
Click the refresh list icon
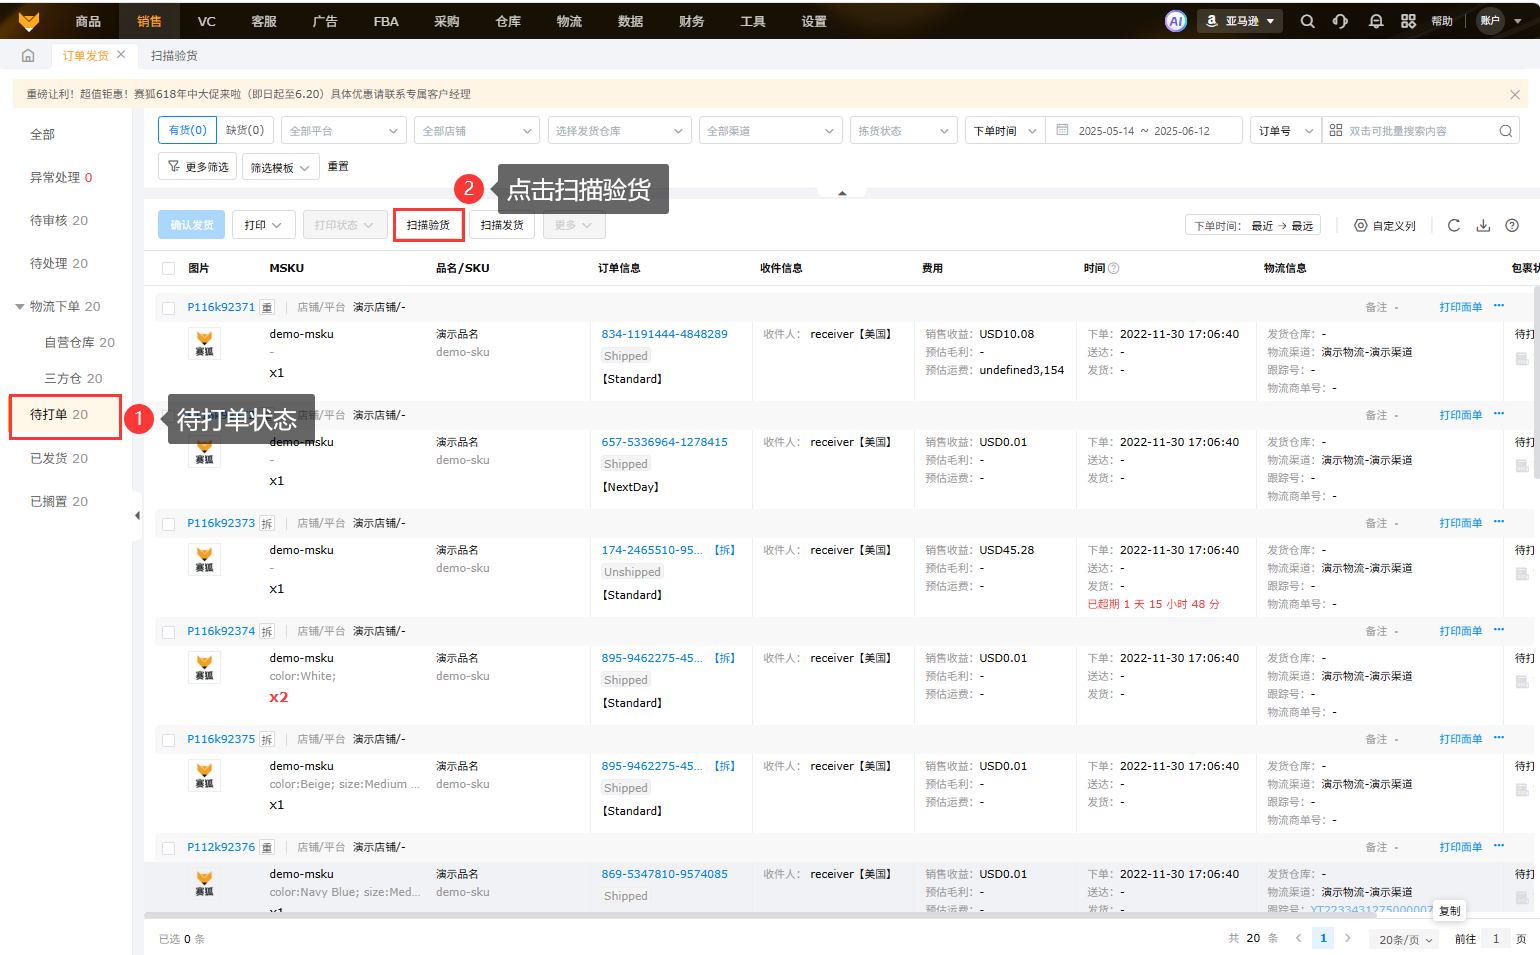coord(1454,226)
